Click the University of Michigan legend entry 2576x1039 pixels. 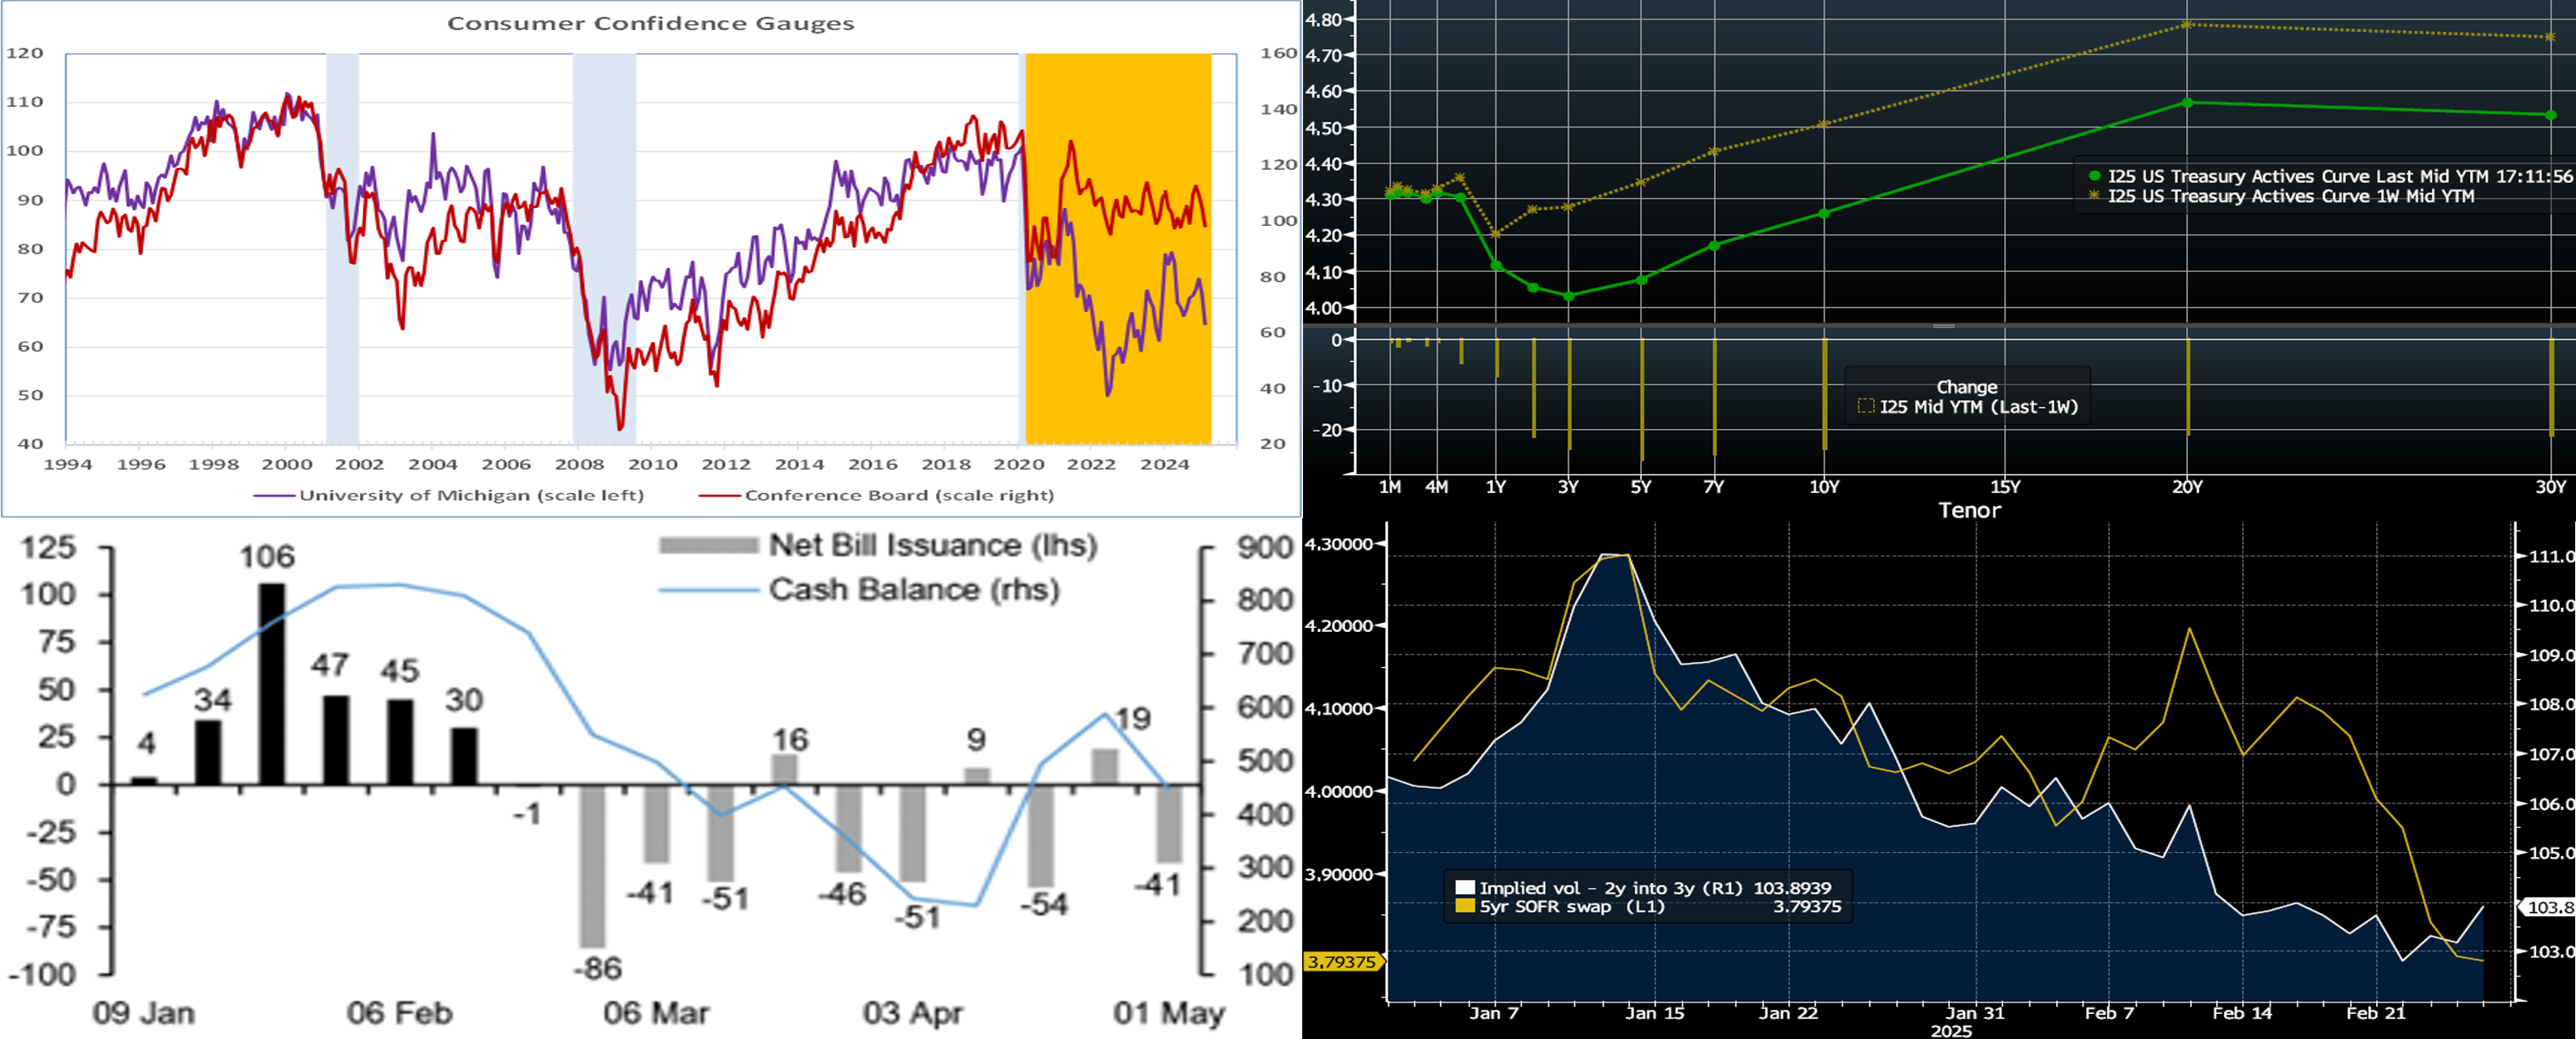click(450, 495)
